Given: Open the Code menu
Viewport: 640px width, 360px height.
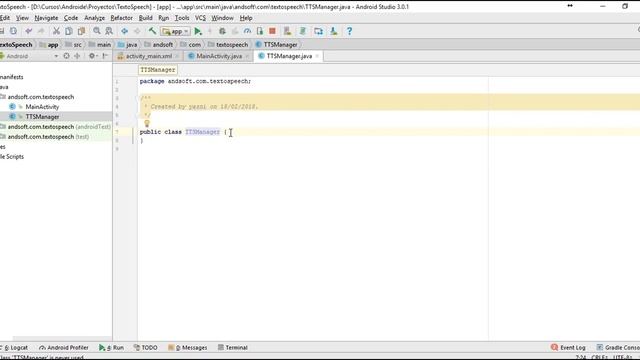Looking at the screenshot, I should (71, 18).
